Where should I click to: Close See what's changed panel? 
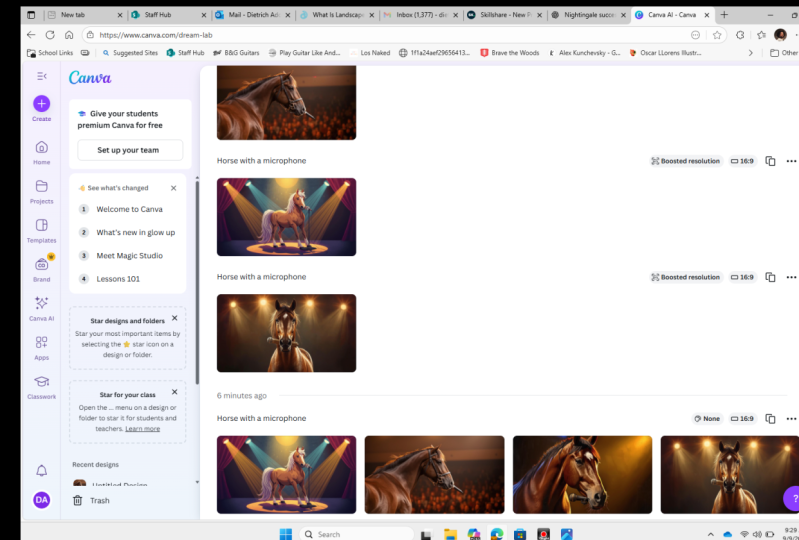tap(174, 188)
